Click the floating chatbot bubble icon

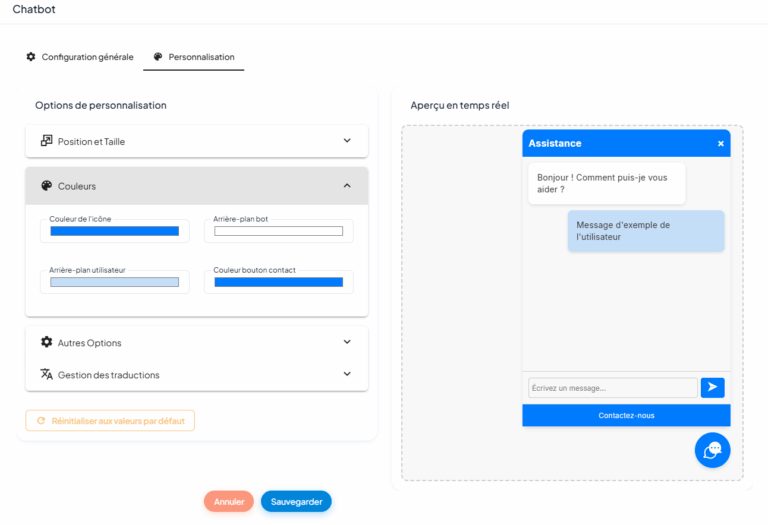[x=712, y=450]
